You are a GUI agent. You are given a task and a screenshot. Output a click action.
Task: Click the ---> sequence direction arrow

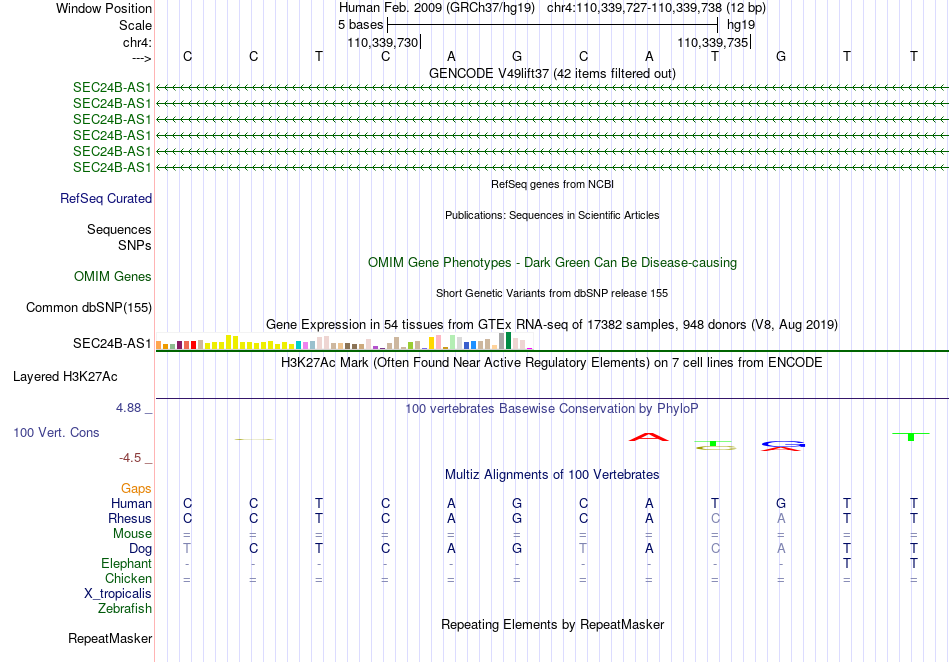(141, 58)
